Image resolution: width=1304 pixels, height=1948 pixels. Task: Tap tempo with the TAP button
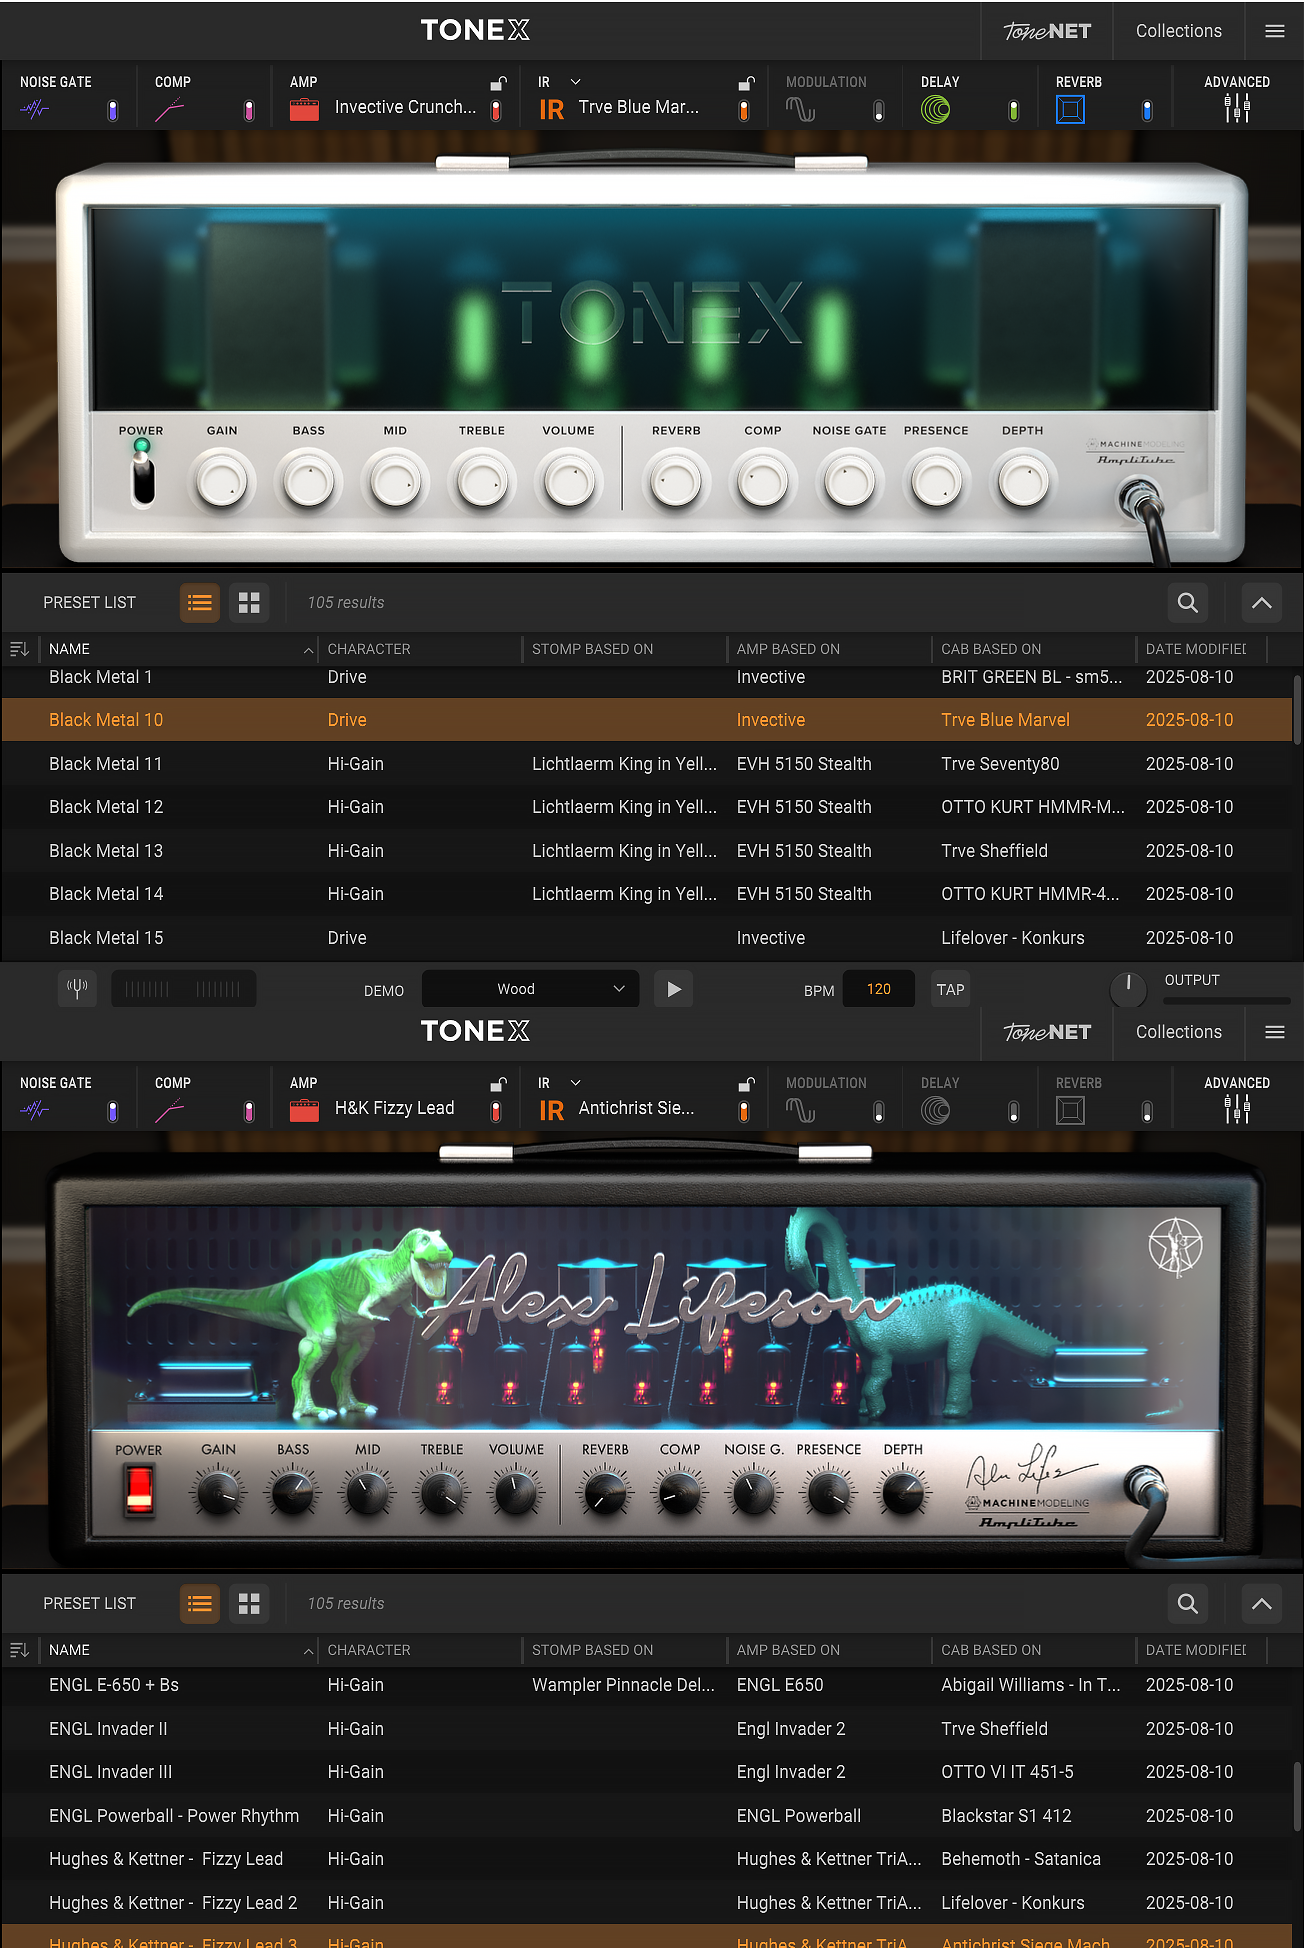[951, 990]
